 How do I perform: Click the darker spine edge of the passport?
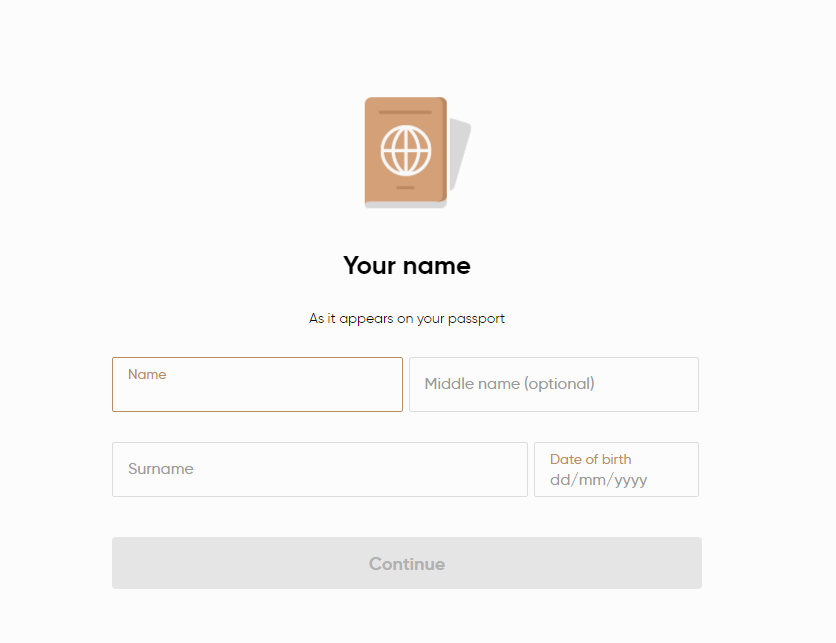pos(443,149)
